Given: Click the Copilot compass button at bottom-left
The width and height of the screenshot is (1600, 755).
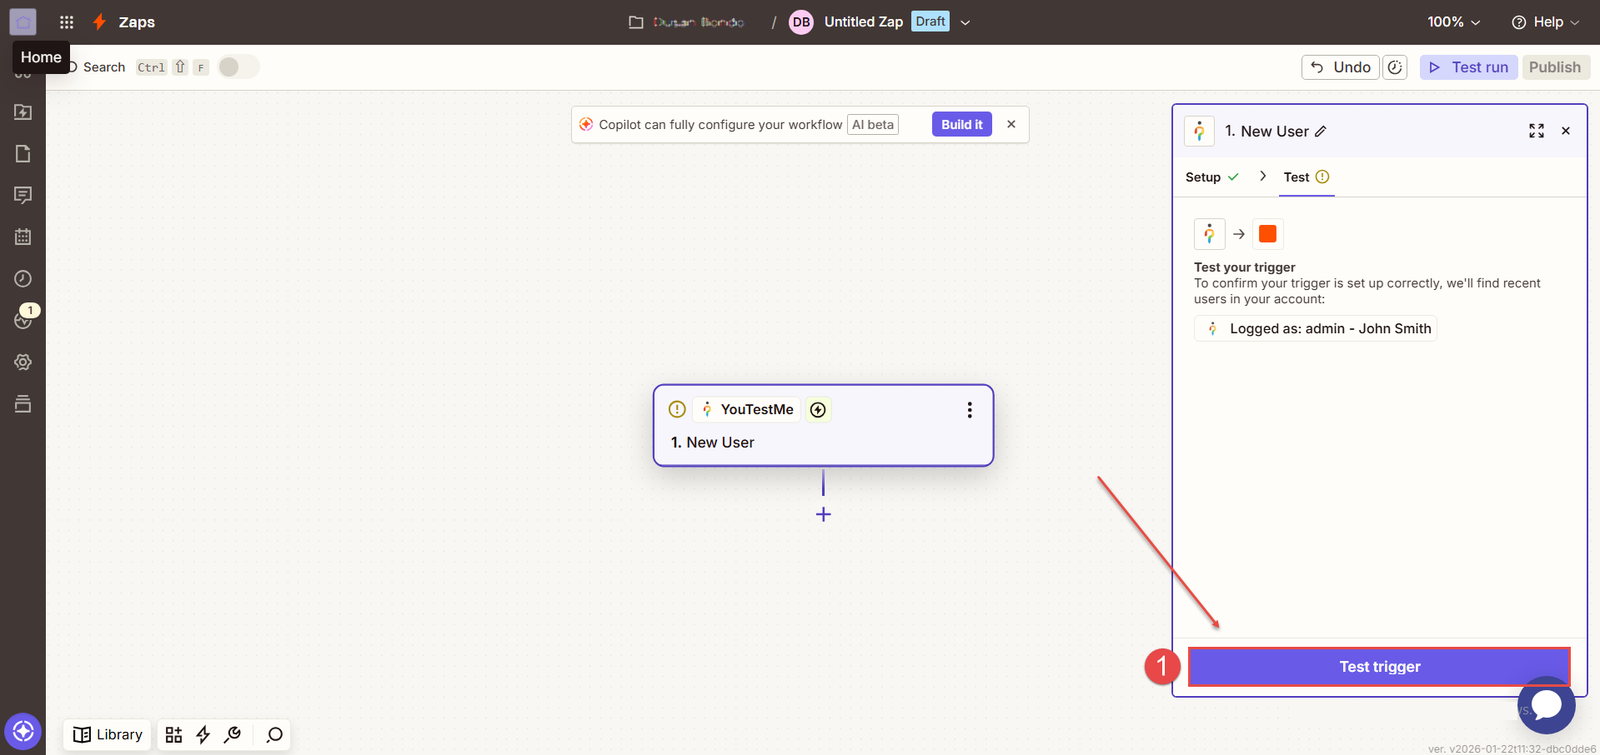Looking at the screenshot, I should click(x=23, y=731).
